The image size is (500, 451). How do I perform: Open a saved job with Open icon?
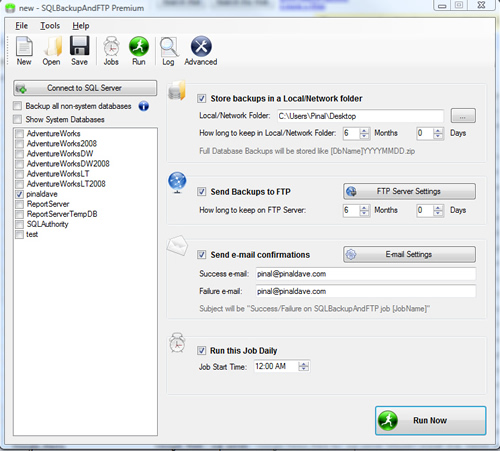click(x=52, y=46)
